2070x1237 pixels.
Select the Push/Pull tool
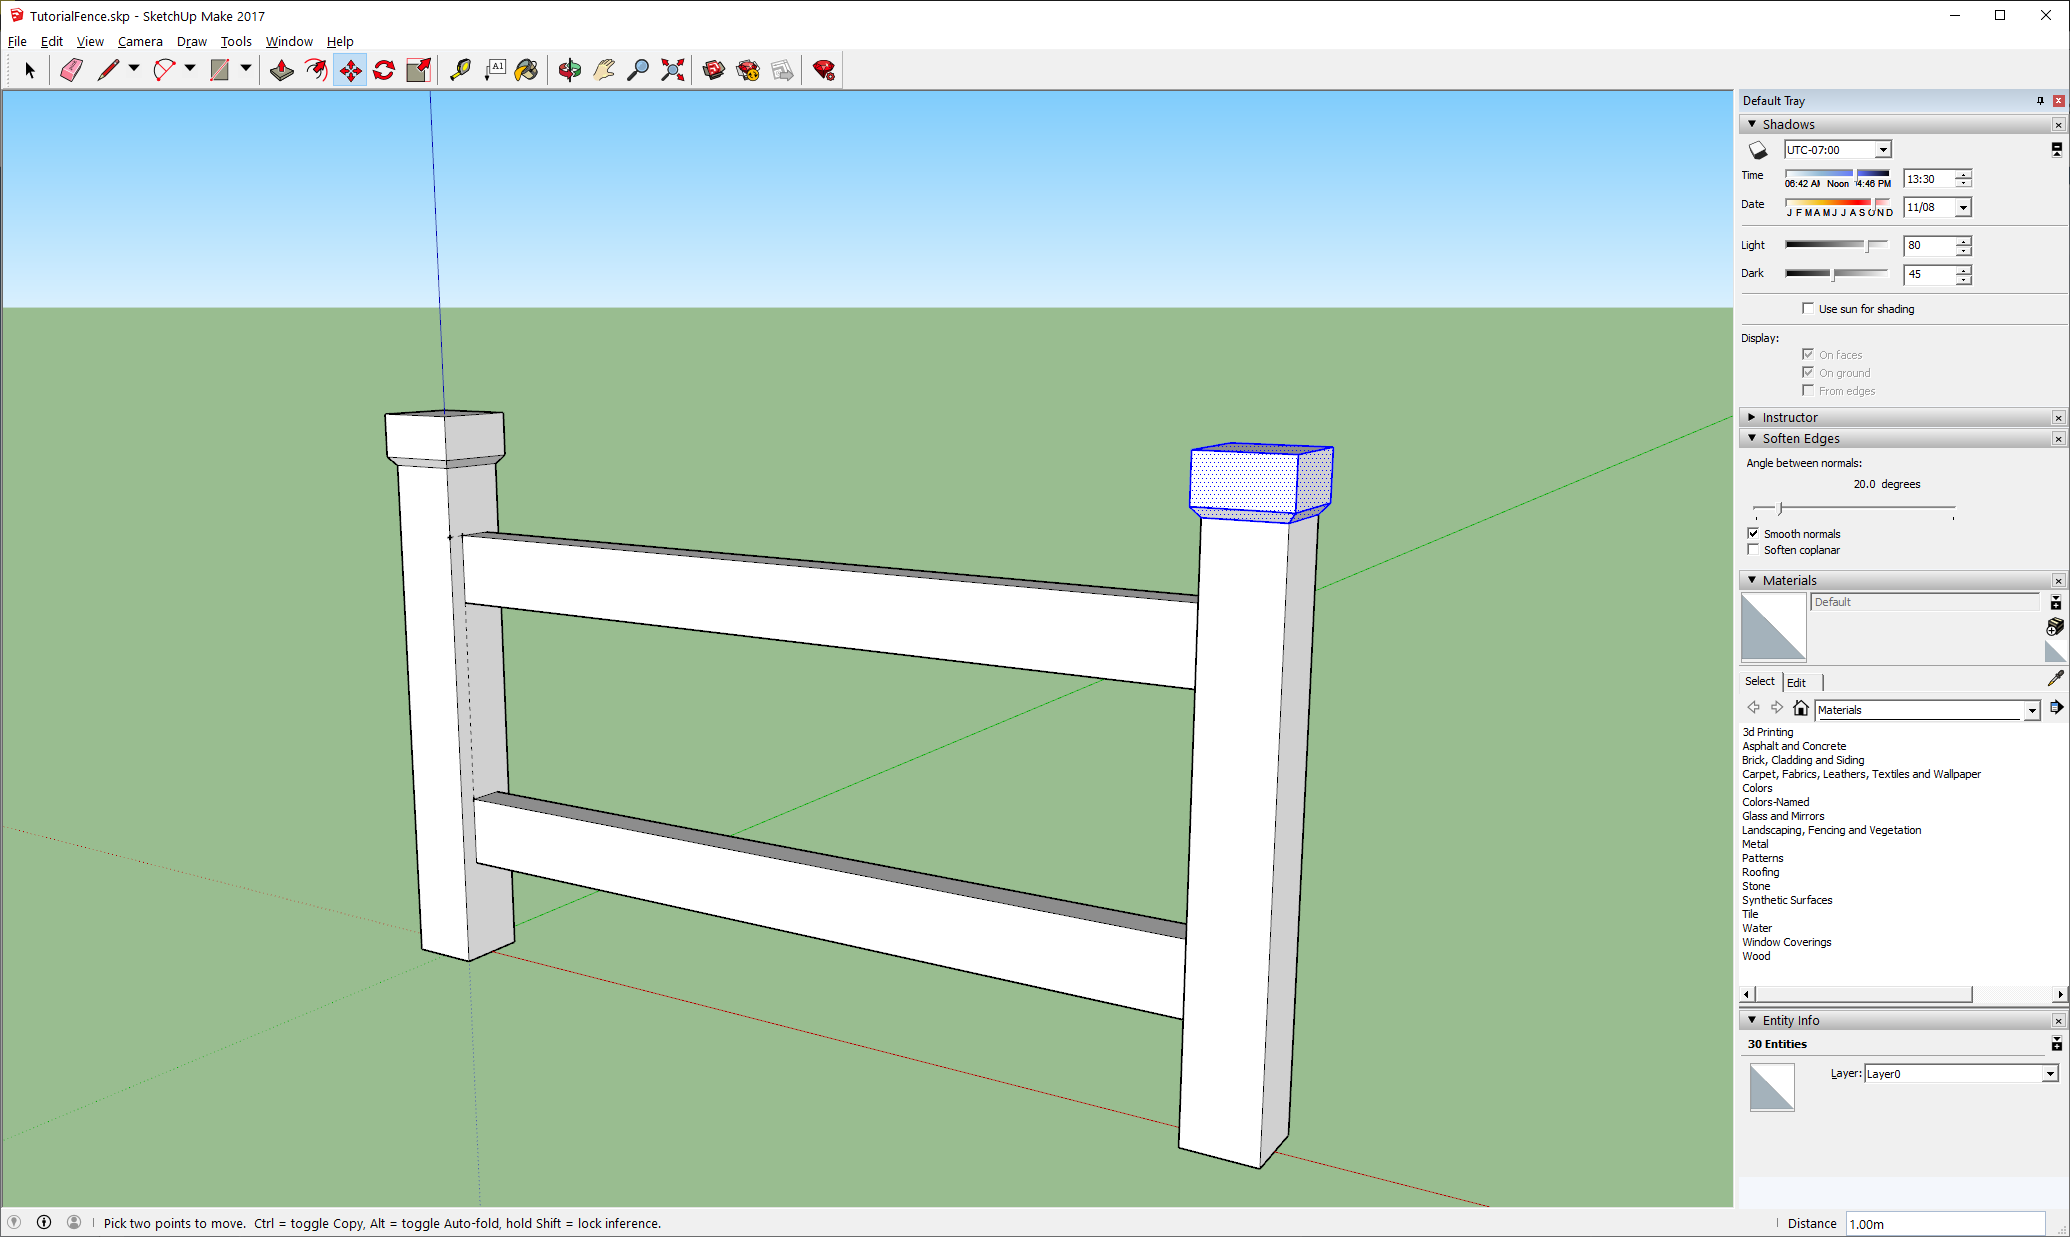click(282, 70)
